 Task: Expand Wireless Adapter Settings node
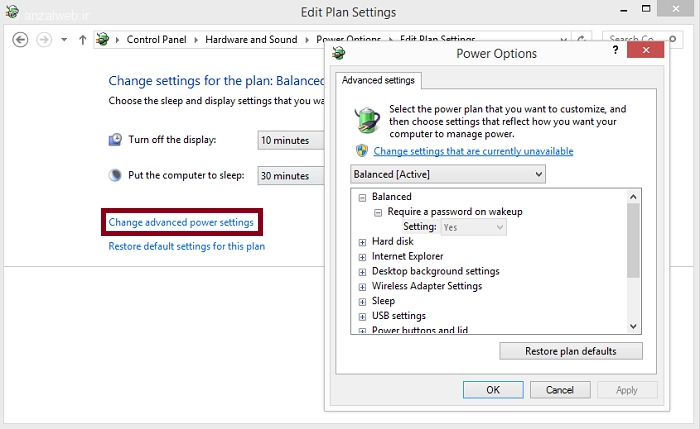[362, 287]
